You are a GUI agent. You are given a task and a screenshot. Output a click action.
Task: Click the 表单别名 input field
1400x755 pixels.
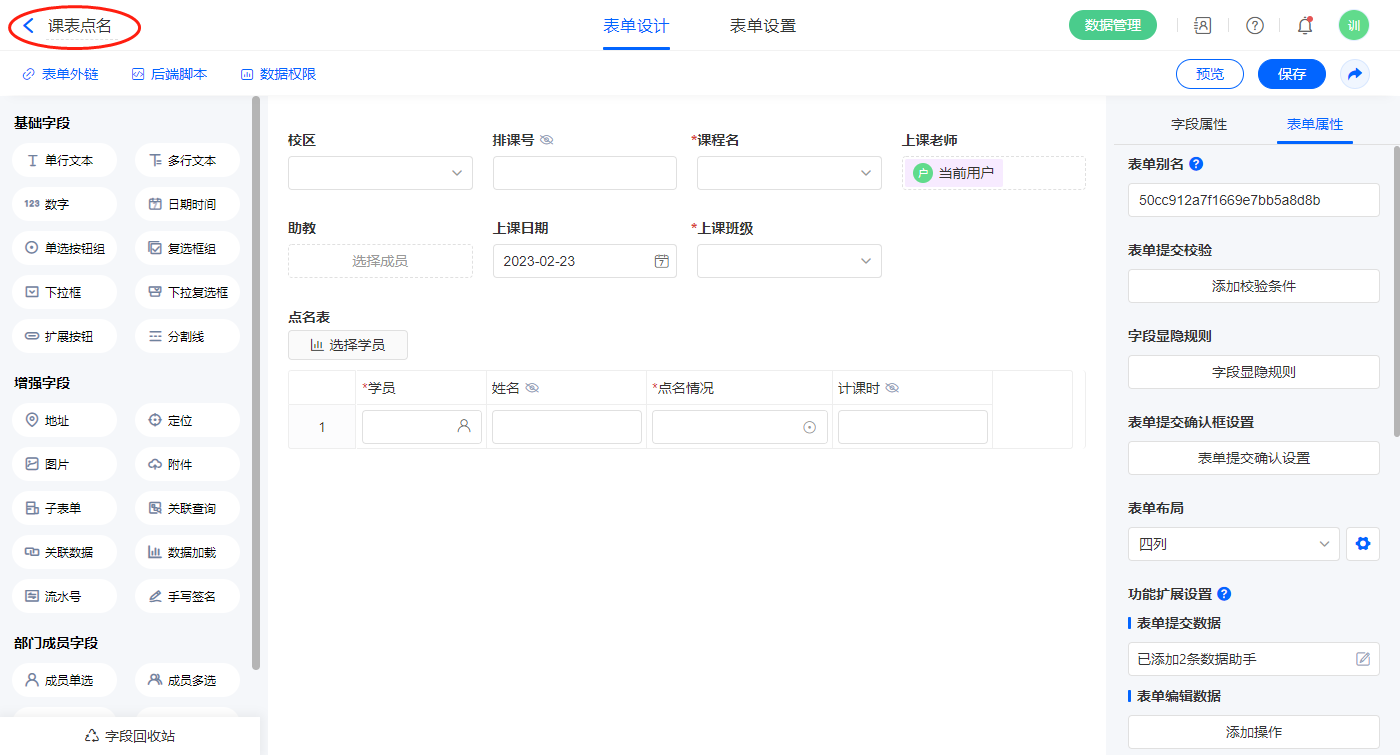(x=1253, y=200)
